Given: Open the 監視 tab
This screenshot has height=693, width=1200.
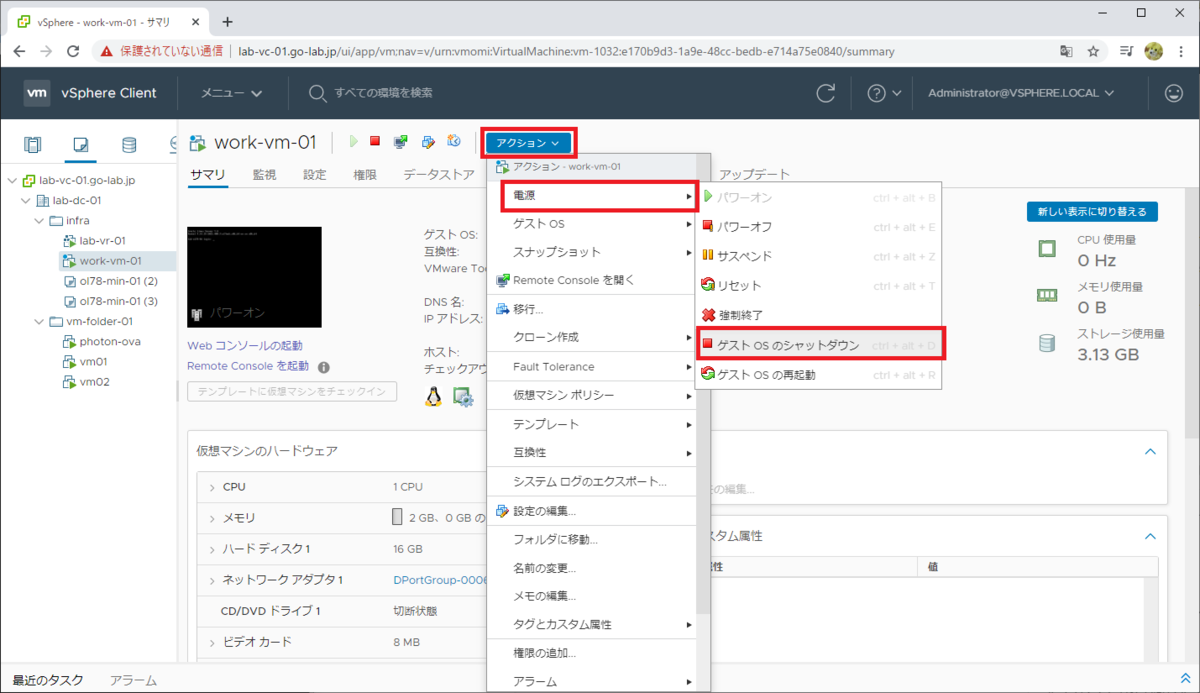Looking at the screenshot, I should [264, 175].
